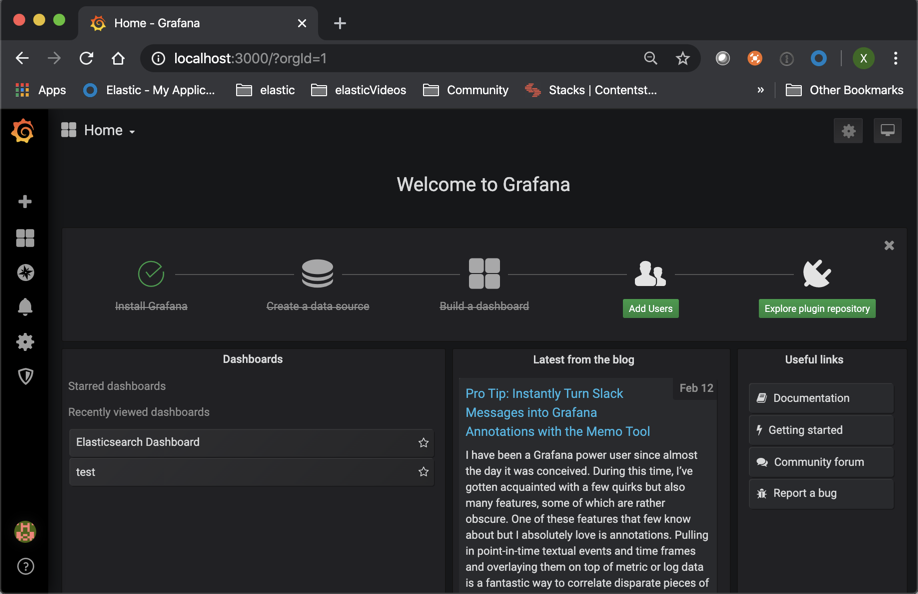This screenshot has height=594, width=918.
Task: Star the Elasticsearch Dashboard
Action: pos(423,441)
